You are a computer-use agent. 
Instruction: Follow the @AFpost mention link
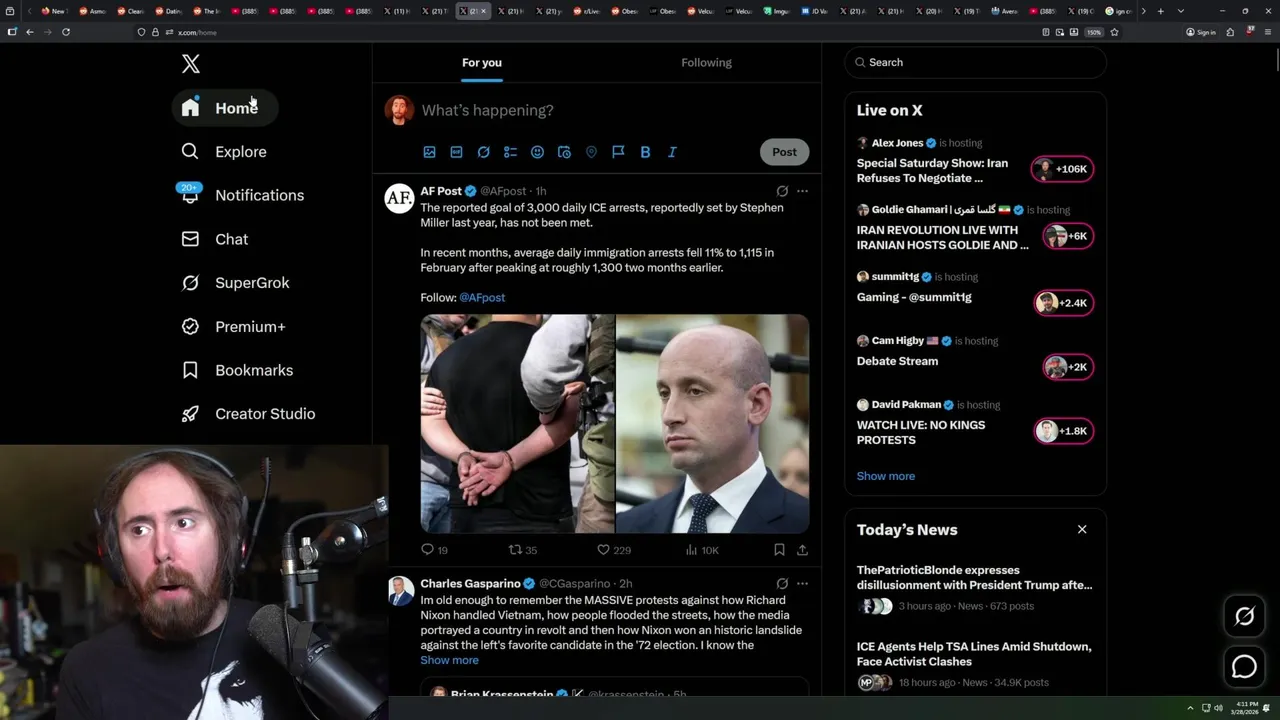click(x=482, y=298)
